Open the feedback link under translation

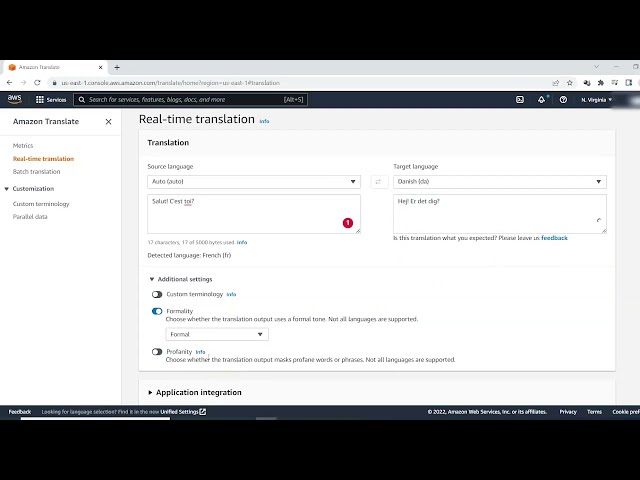pyautogui.click(x=554, y=238)
